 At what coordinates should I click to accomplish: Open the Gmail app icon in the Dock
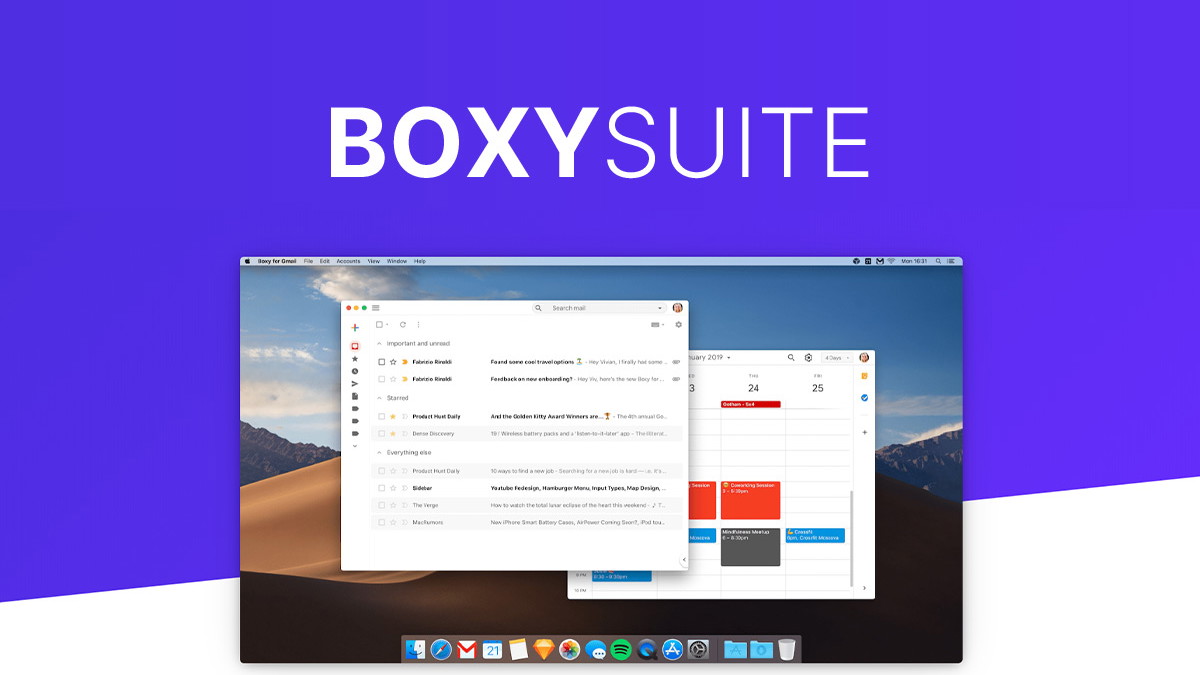[467, 650]
